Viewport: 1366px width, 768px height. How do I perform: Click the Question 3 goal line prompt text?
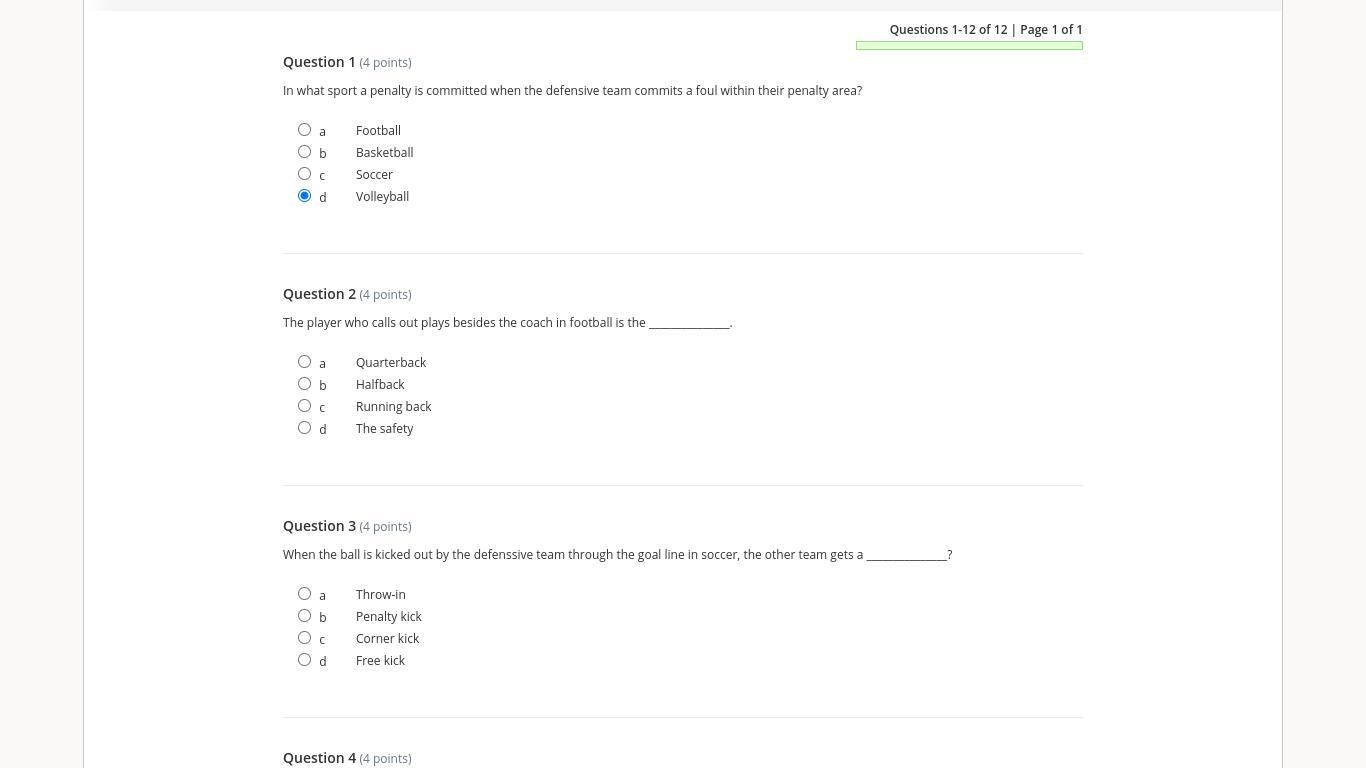point(617,555)
